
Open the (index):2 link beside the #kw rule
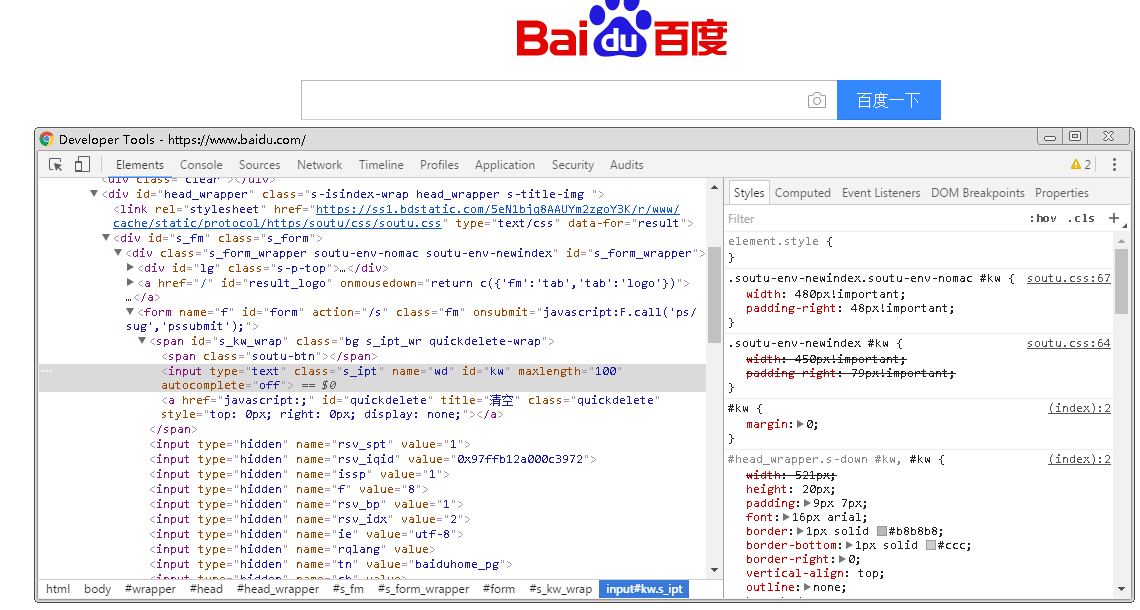tap(1080, 409)
